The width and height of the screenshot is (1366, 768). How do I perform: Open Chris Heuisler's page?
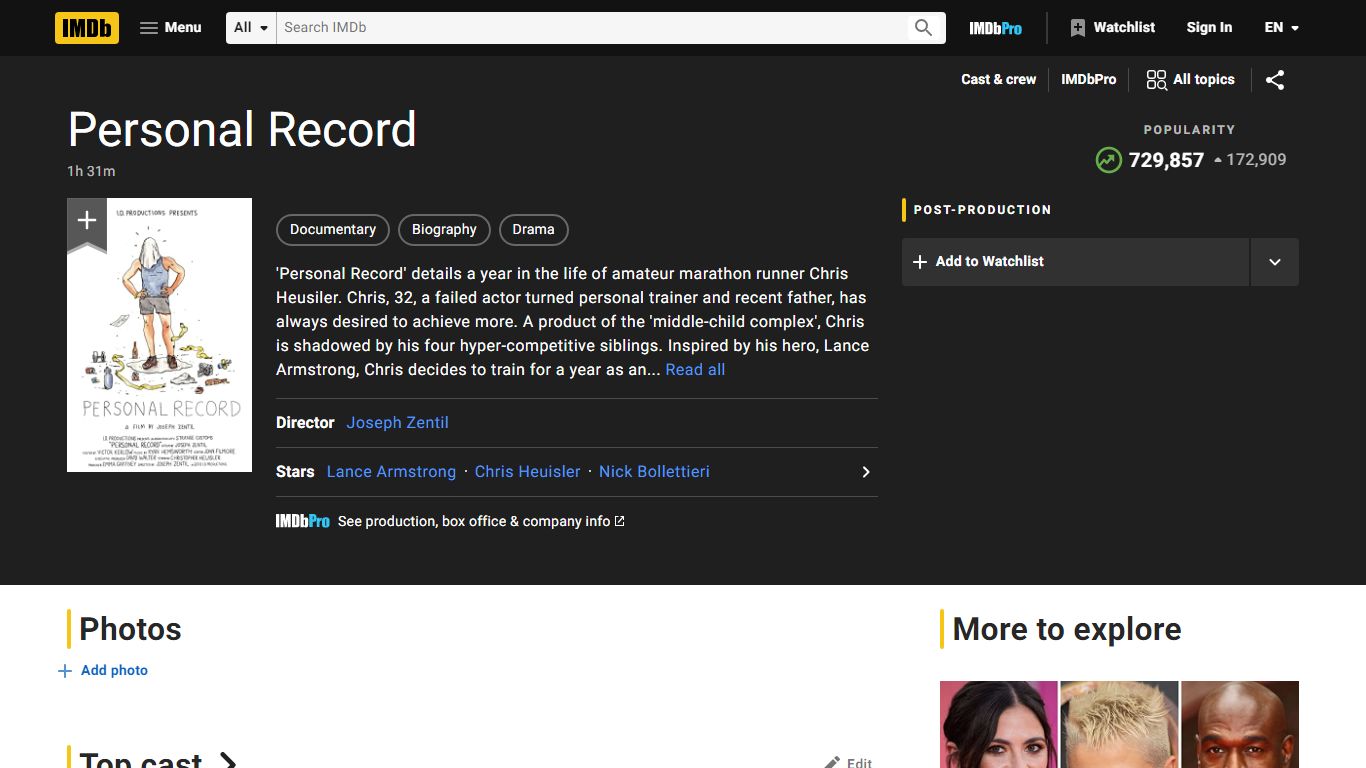pyautogui.click(x=527, y=472)
